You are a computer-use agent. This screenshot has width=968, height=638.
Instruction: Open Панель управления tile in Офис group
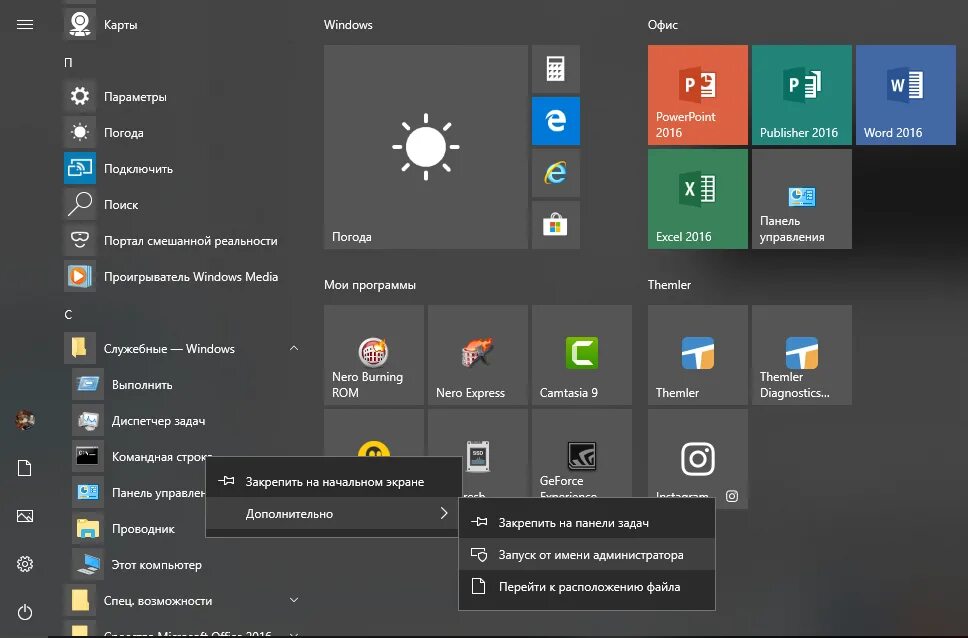[802, 199]
